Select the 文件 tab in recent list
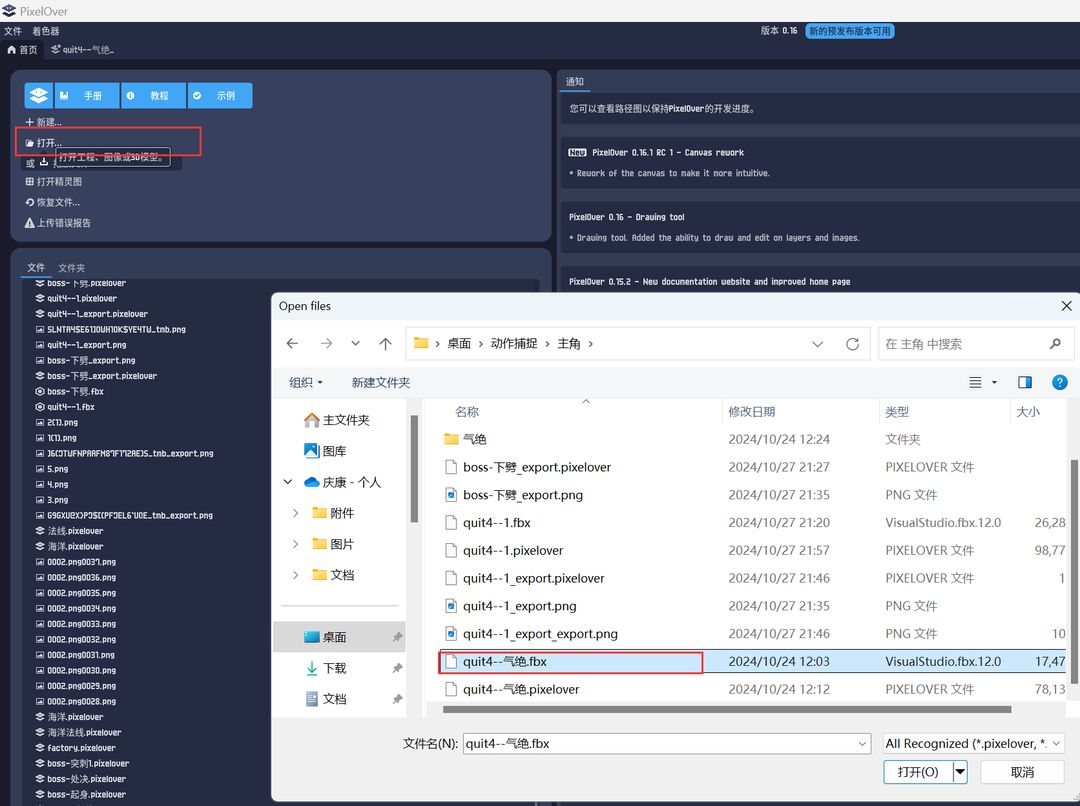This screenshot has width=1080, height=806. (36, 267)
